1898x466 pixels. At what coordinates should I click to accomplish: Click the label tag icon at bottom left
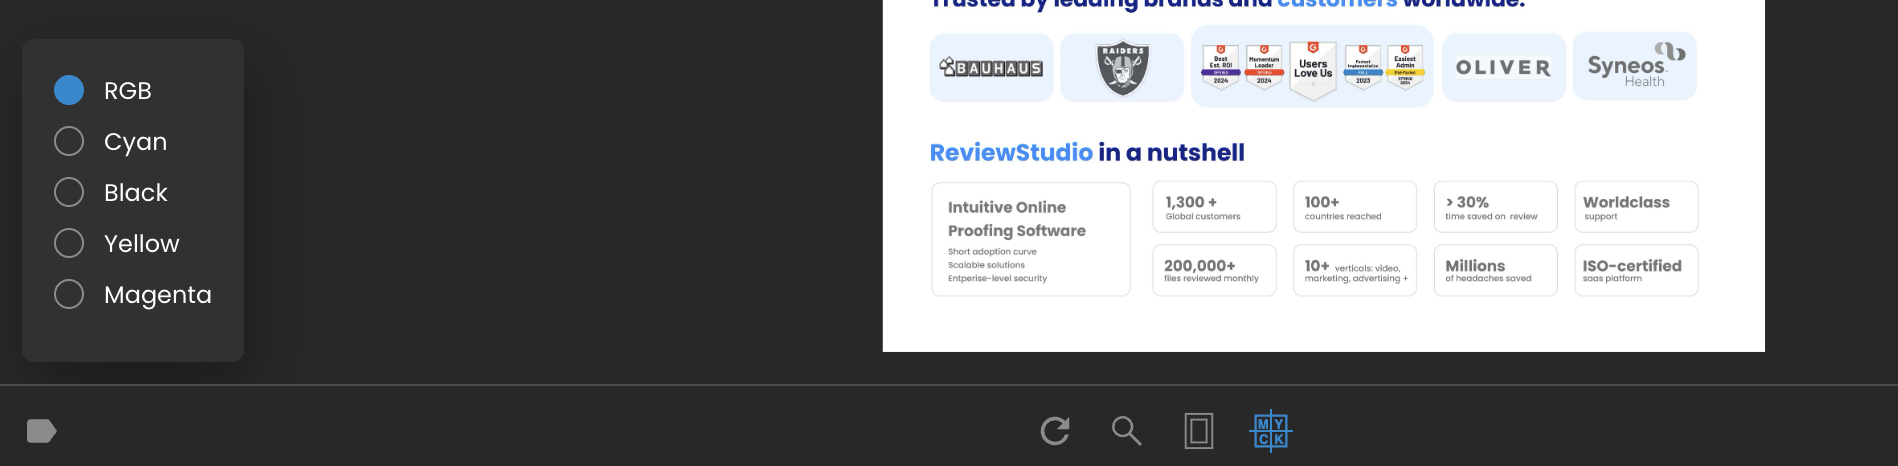click(x=41, y=431)
